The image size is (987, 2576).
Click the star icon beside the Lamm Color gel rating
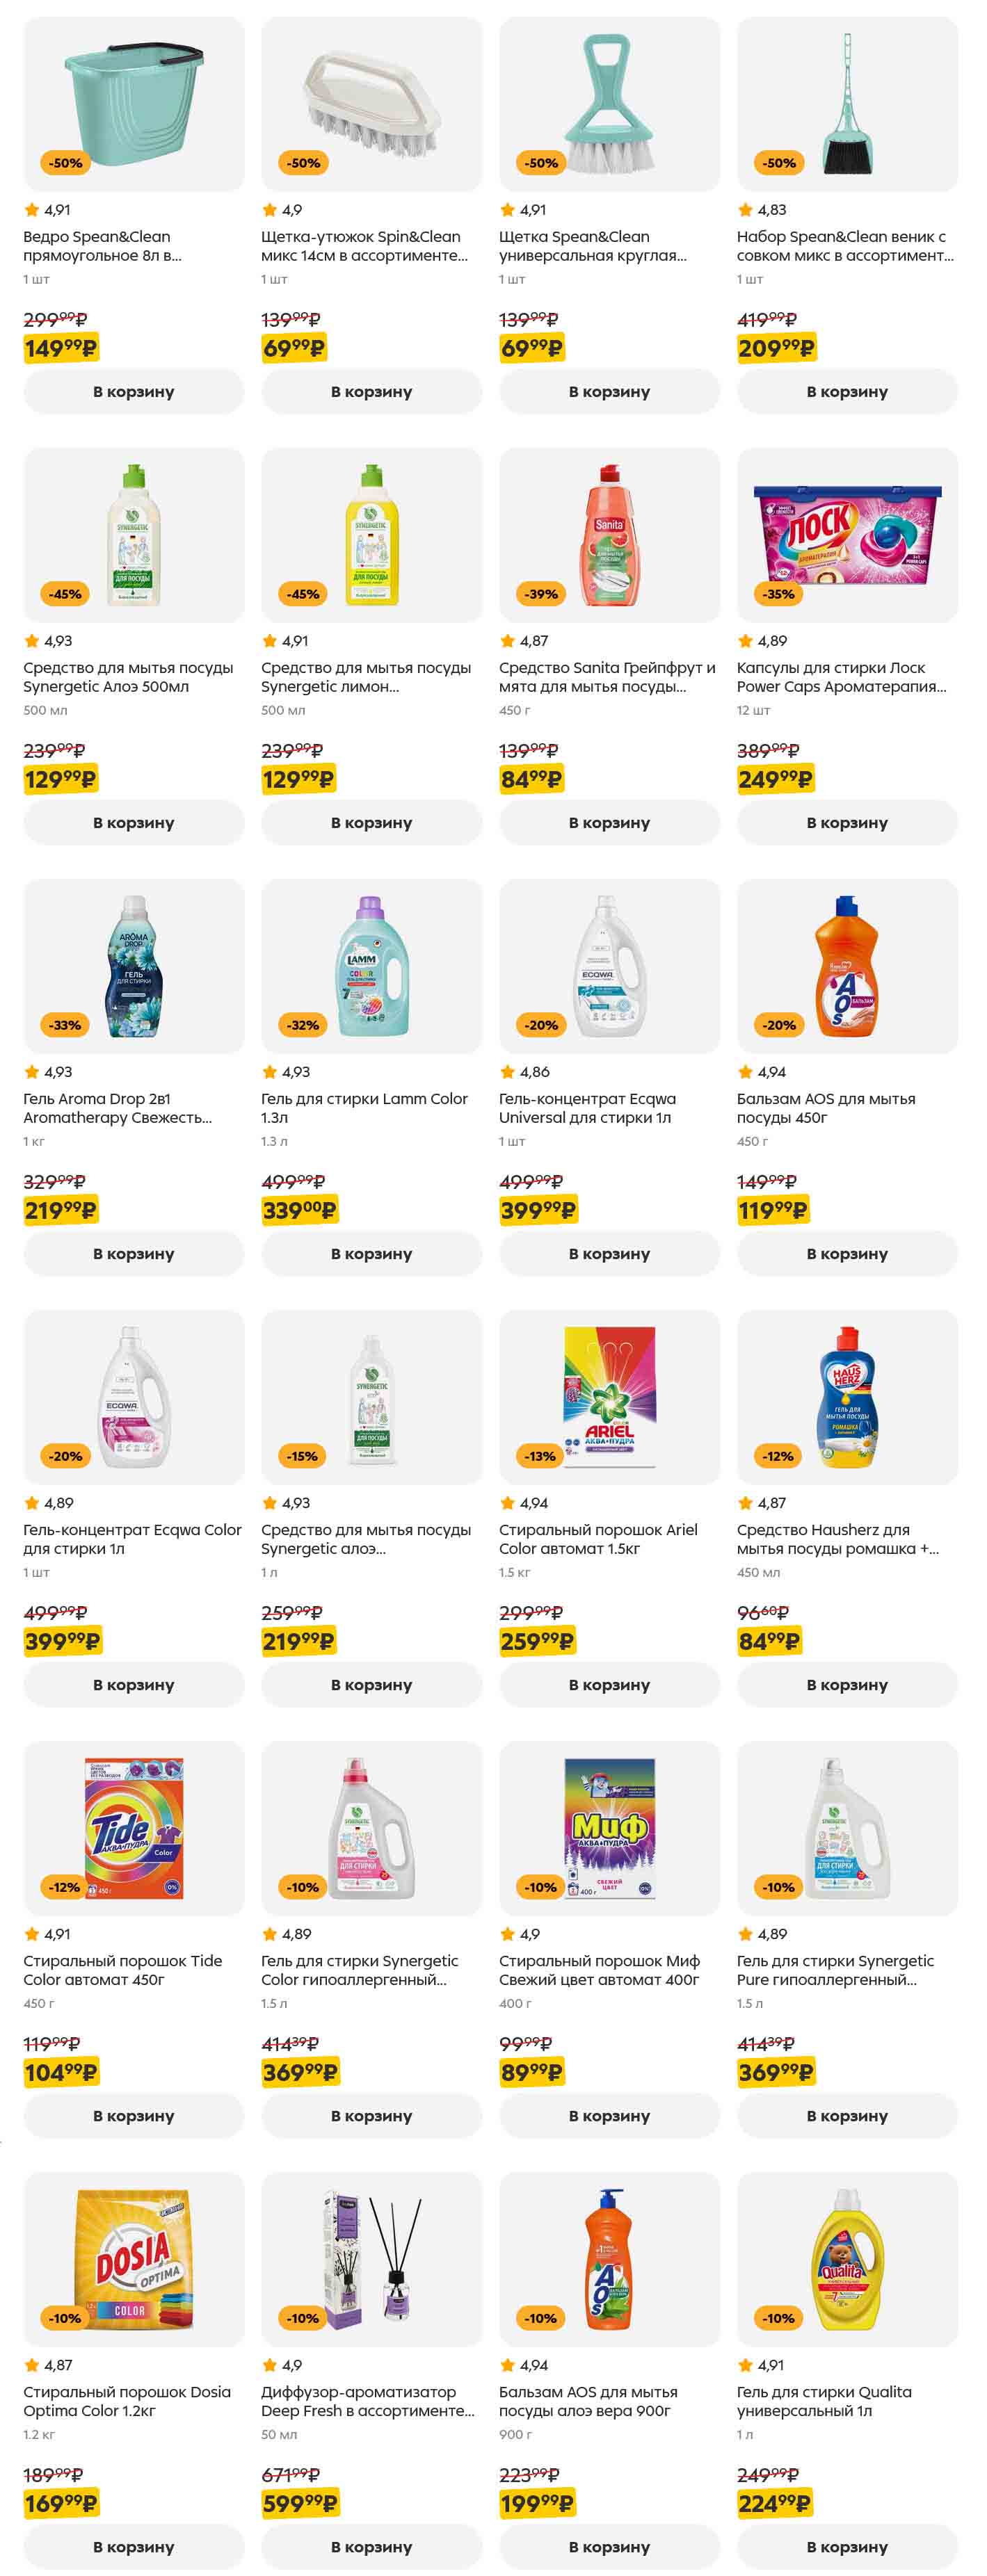(x=269, y=1072)
